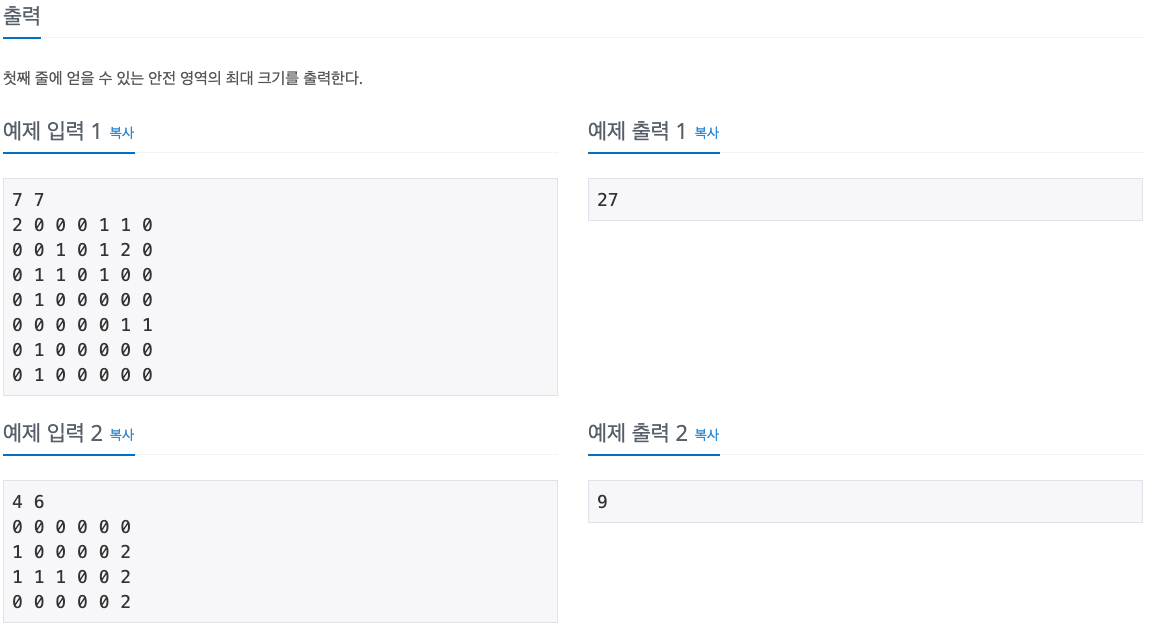Image resolution: width=1153 pixels, height=634 pixels.
Task: Click the 예제 출력 2 heading
Action: coord(638,433)
